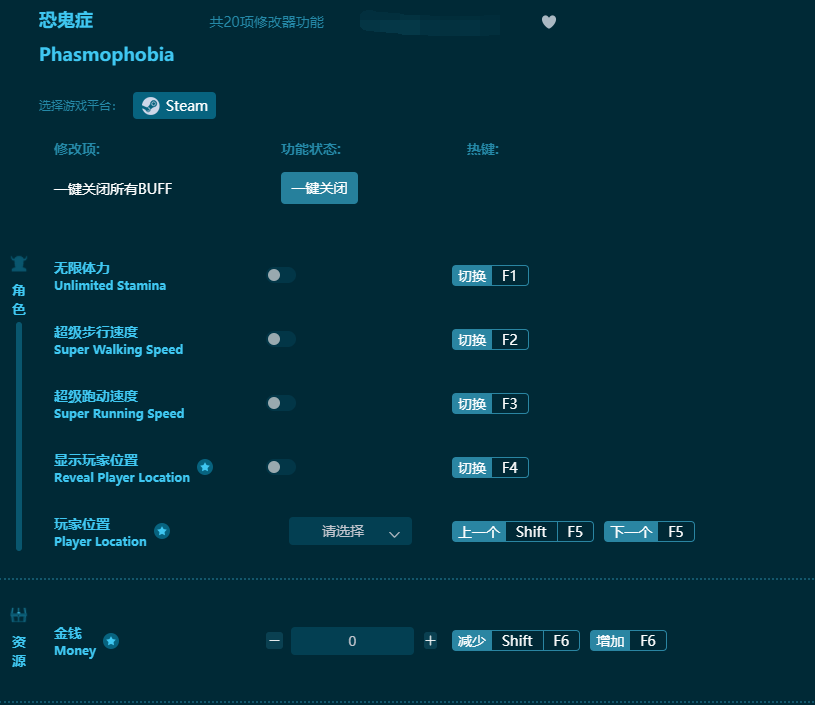Viewport: 815px width, 705px height.
Task: Click the 一键关闭 disable all buffs button
Action: point(319,188)
